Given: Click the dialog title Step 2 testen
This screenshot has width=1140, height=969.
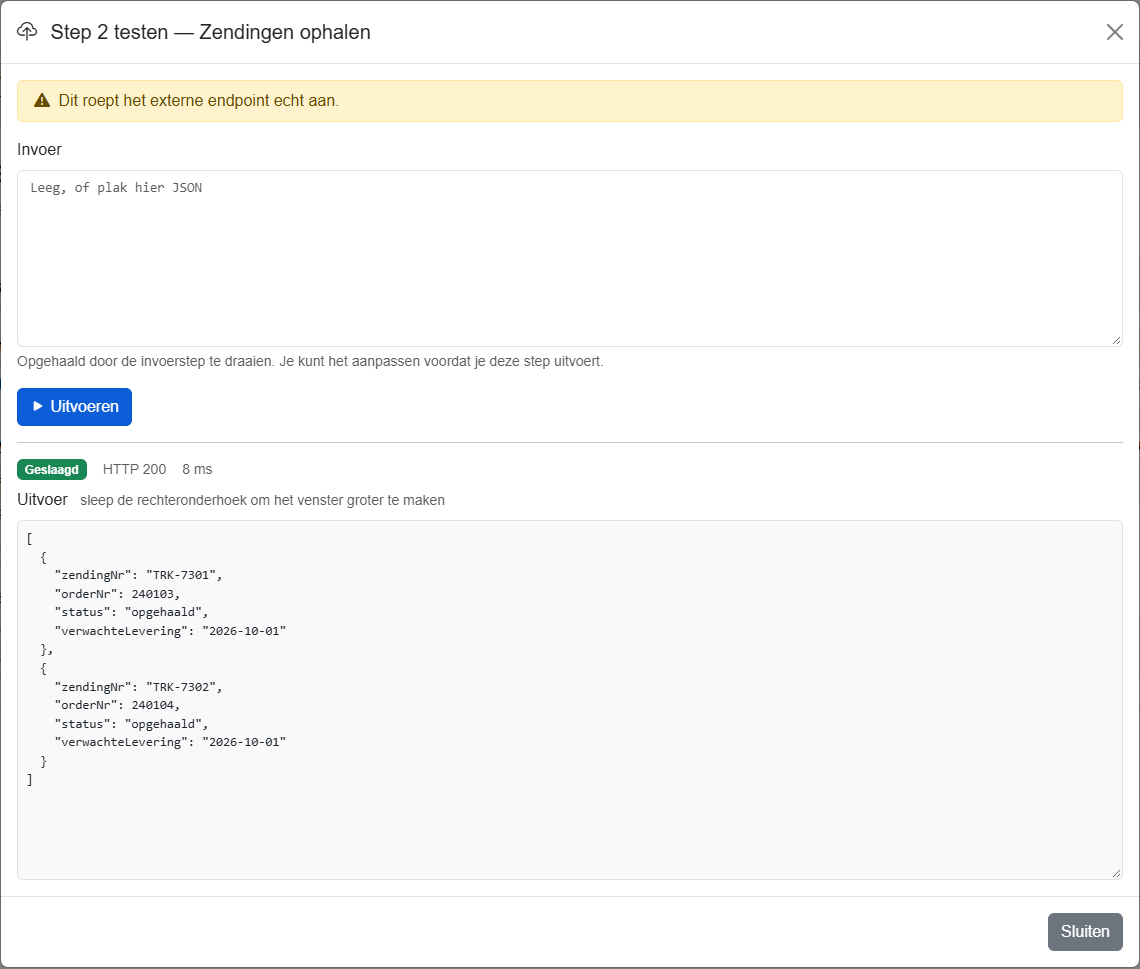Looking at the screenshot, I should click(109, 32).
